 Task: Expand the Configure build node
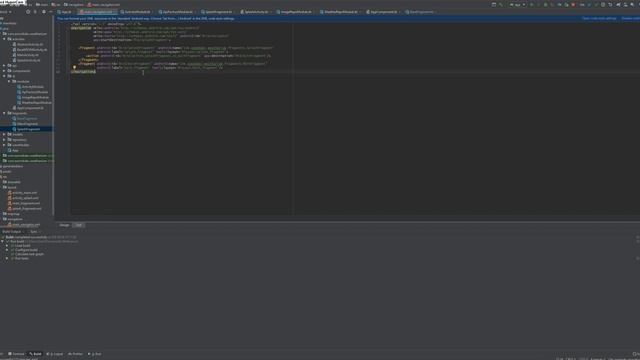(x=7, y=250)
